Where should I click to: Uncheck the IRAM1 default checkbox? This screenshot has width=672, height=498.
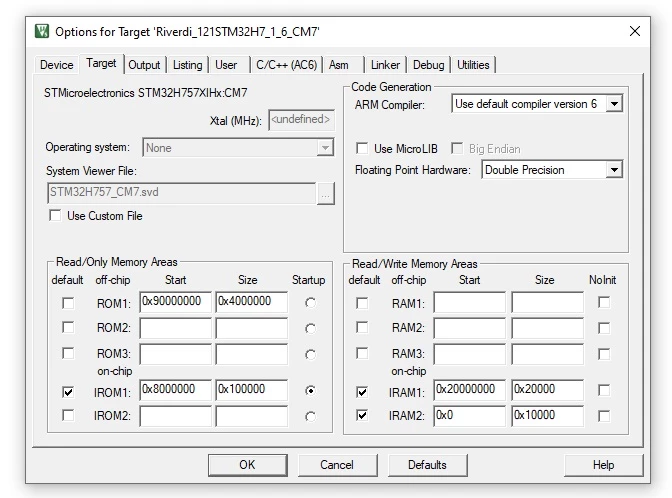362,392
